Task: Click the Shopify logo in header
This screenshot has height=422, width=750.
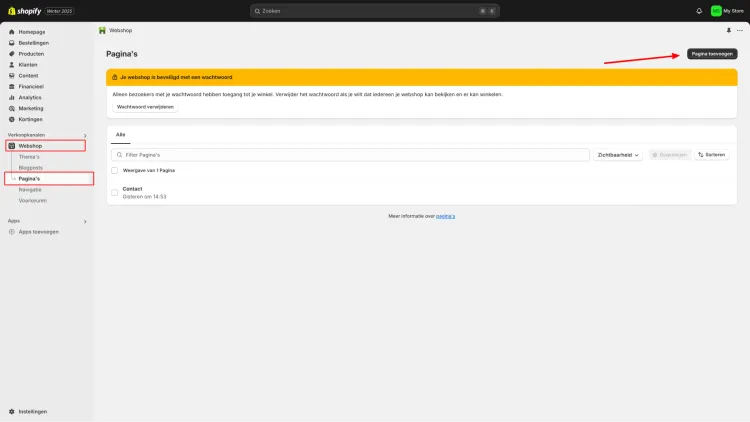Action: (x=24, y=11)
